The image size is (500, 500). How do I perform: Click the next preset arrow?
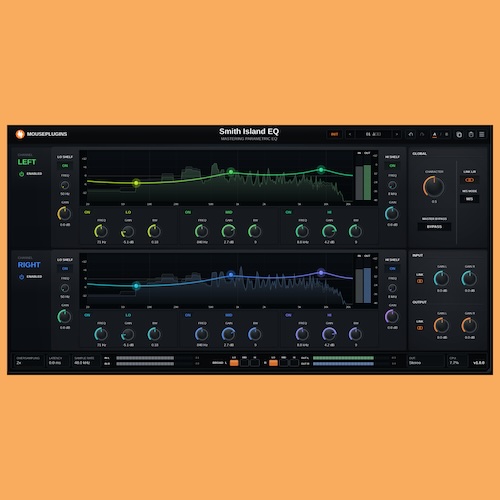(x=397, y=134)
